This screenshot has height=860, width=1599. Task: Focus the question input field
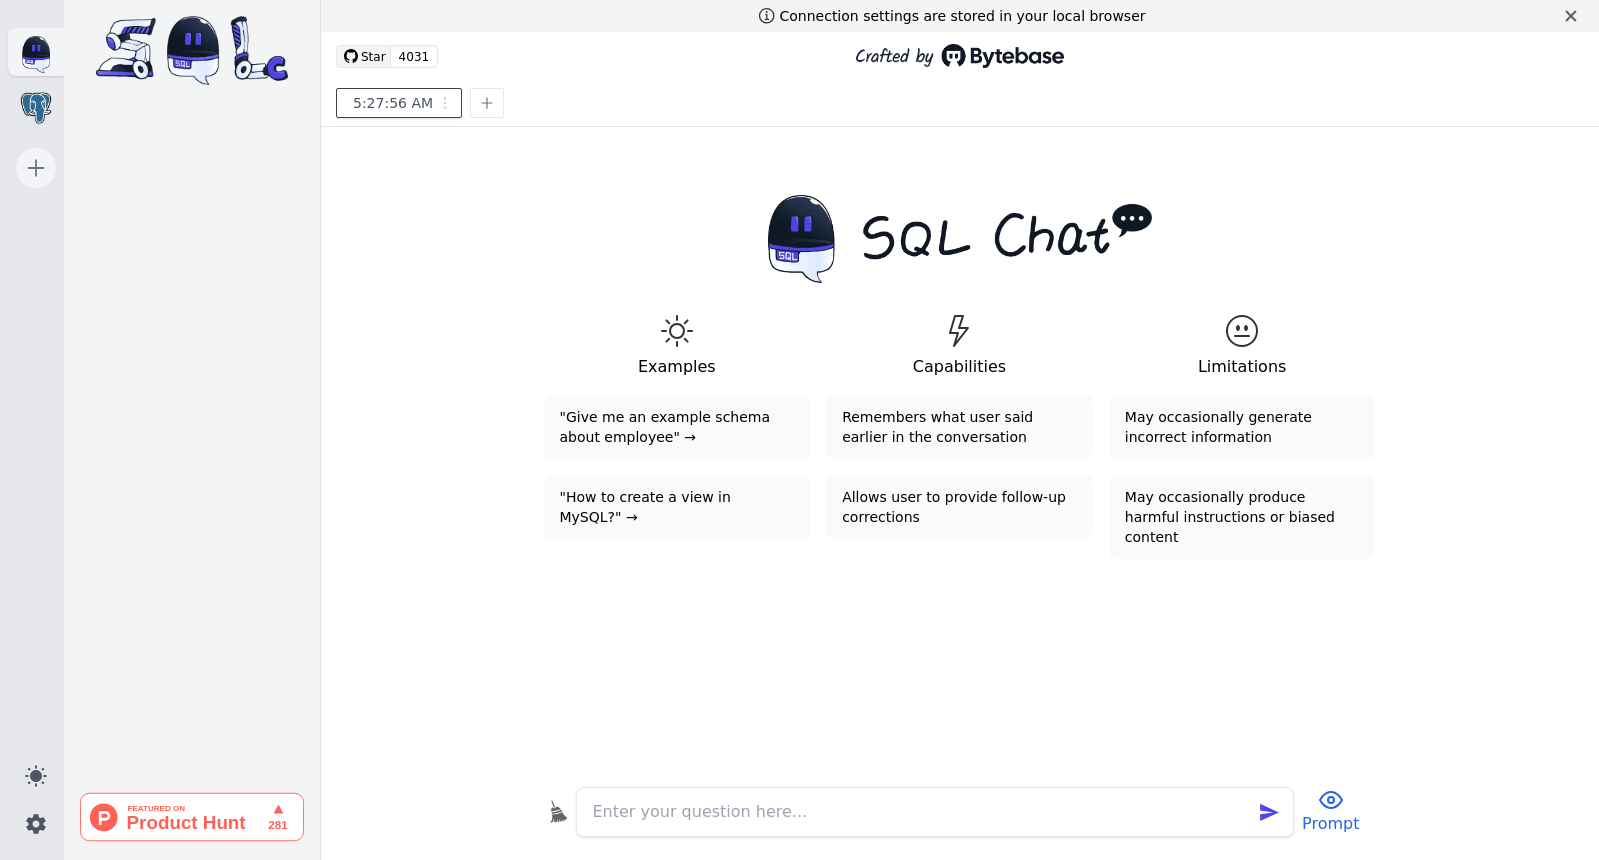coord(916,812)
